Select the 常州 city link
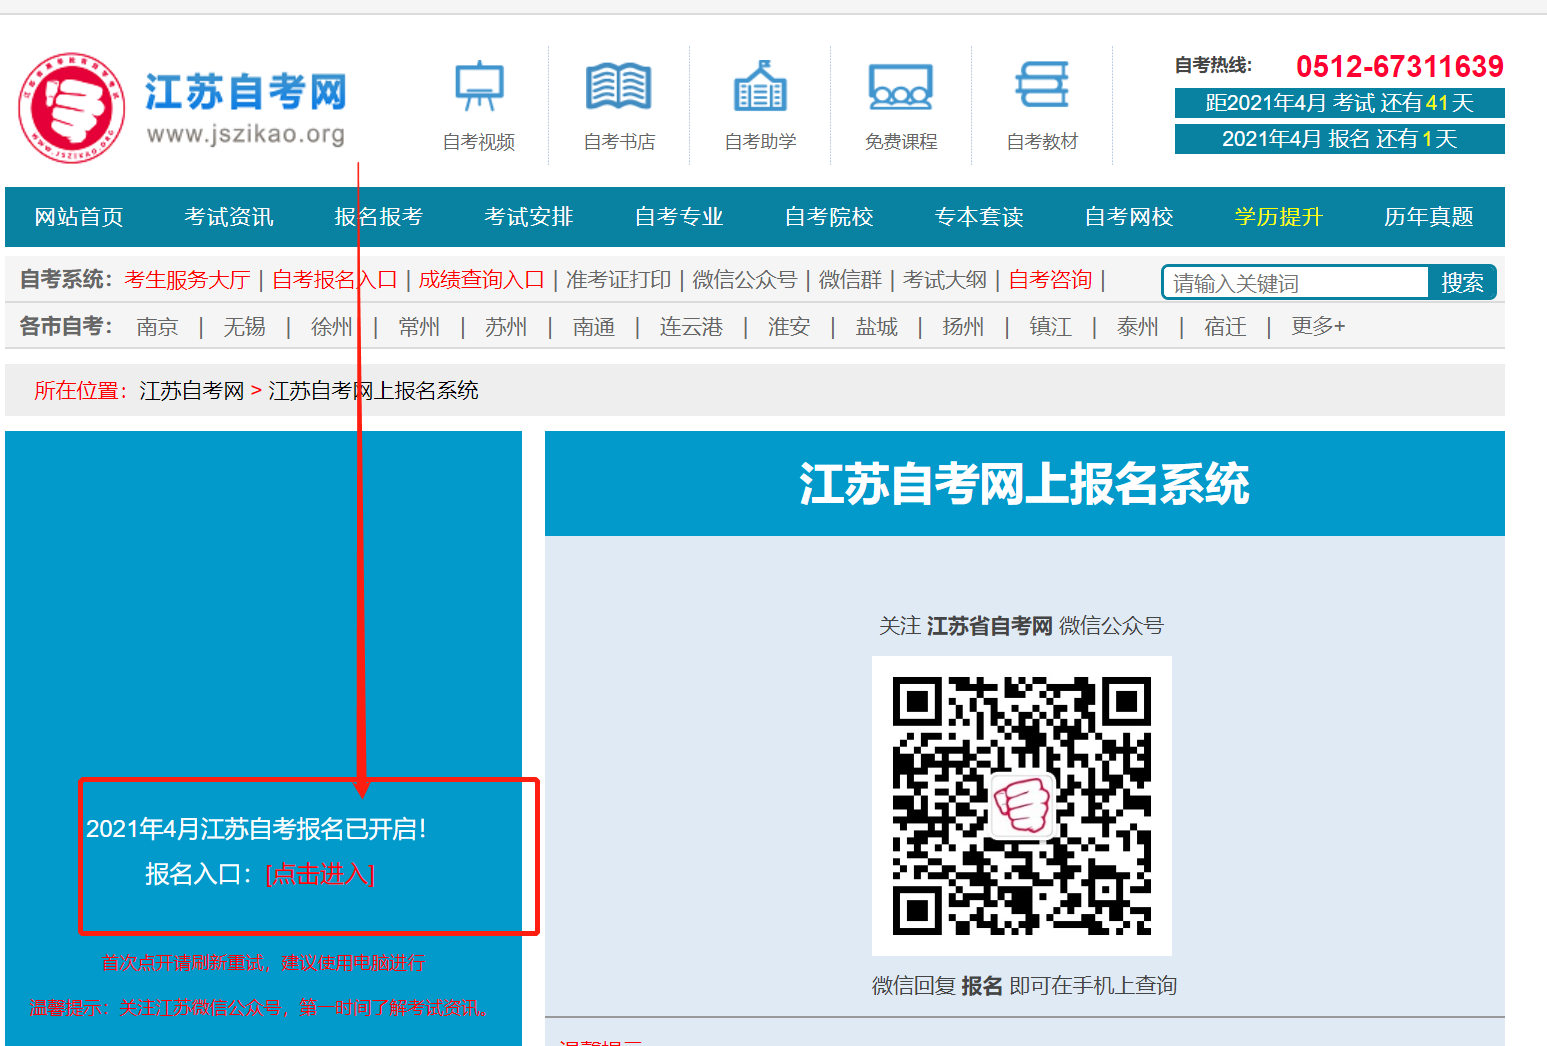 tap(419, 327)
